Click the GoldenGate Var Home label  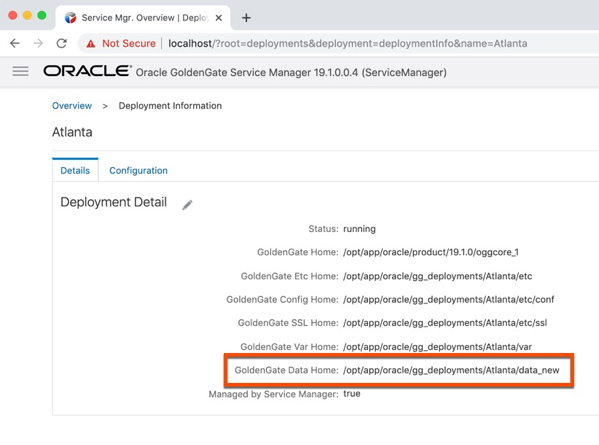[x=289, y=347]
